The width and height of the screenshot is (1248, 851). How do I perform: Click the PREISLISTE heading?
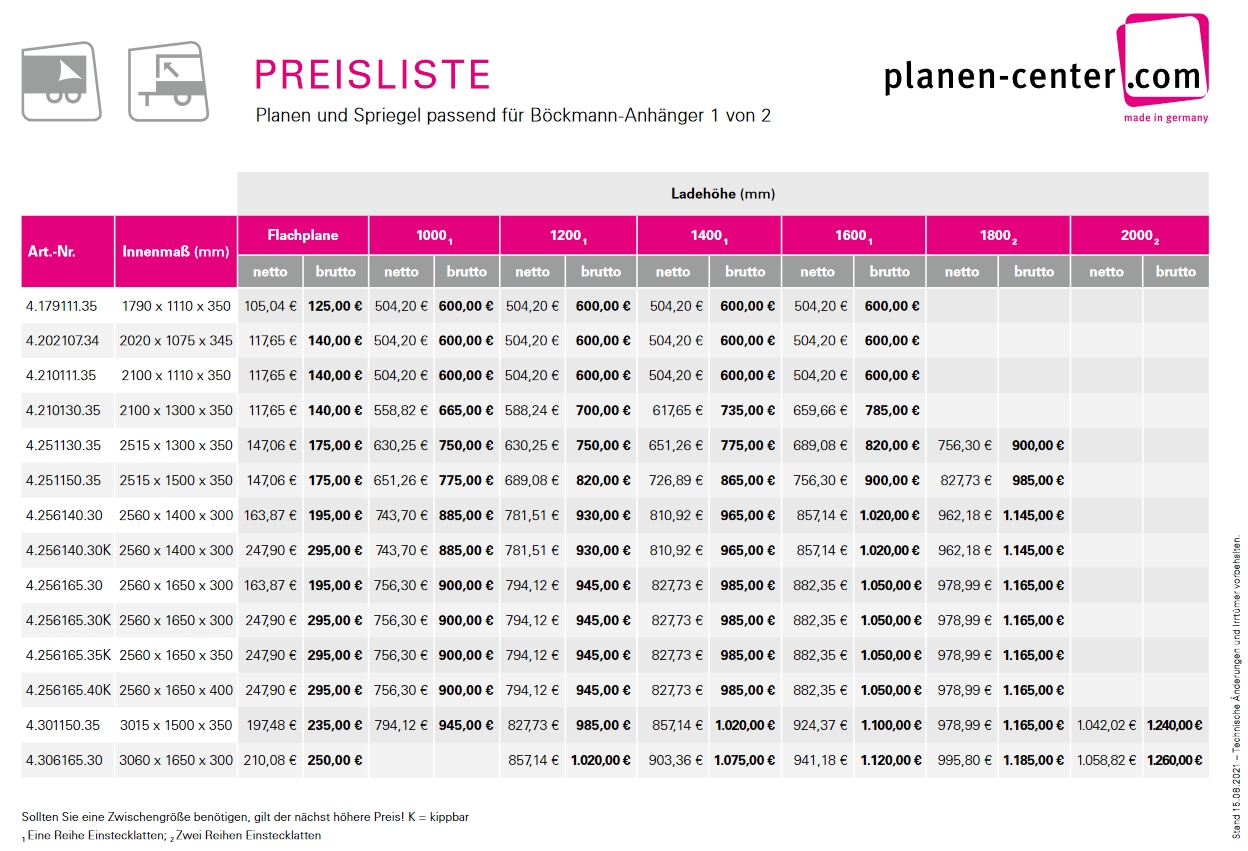(x=373, y=75)
